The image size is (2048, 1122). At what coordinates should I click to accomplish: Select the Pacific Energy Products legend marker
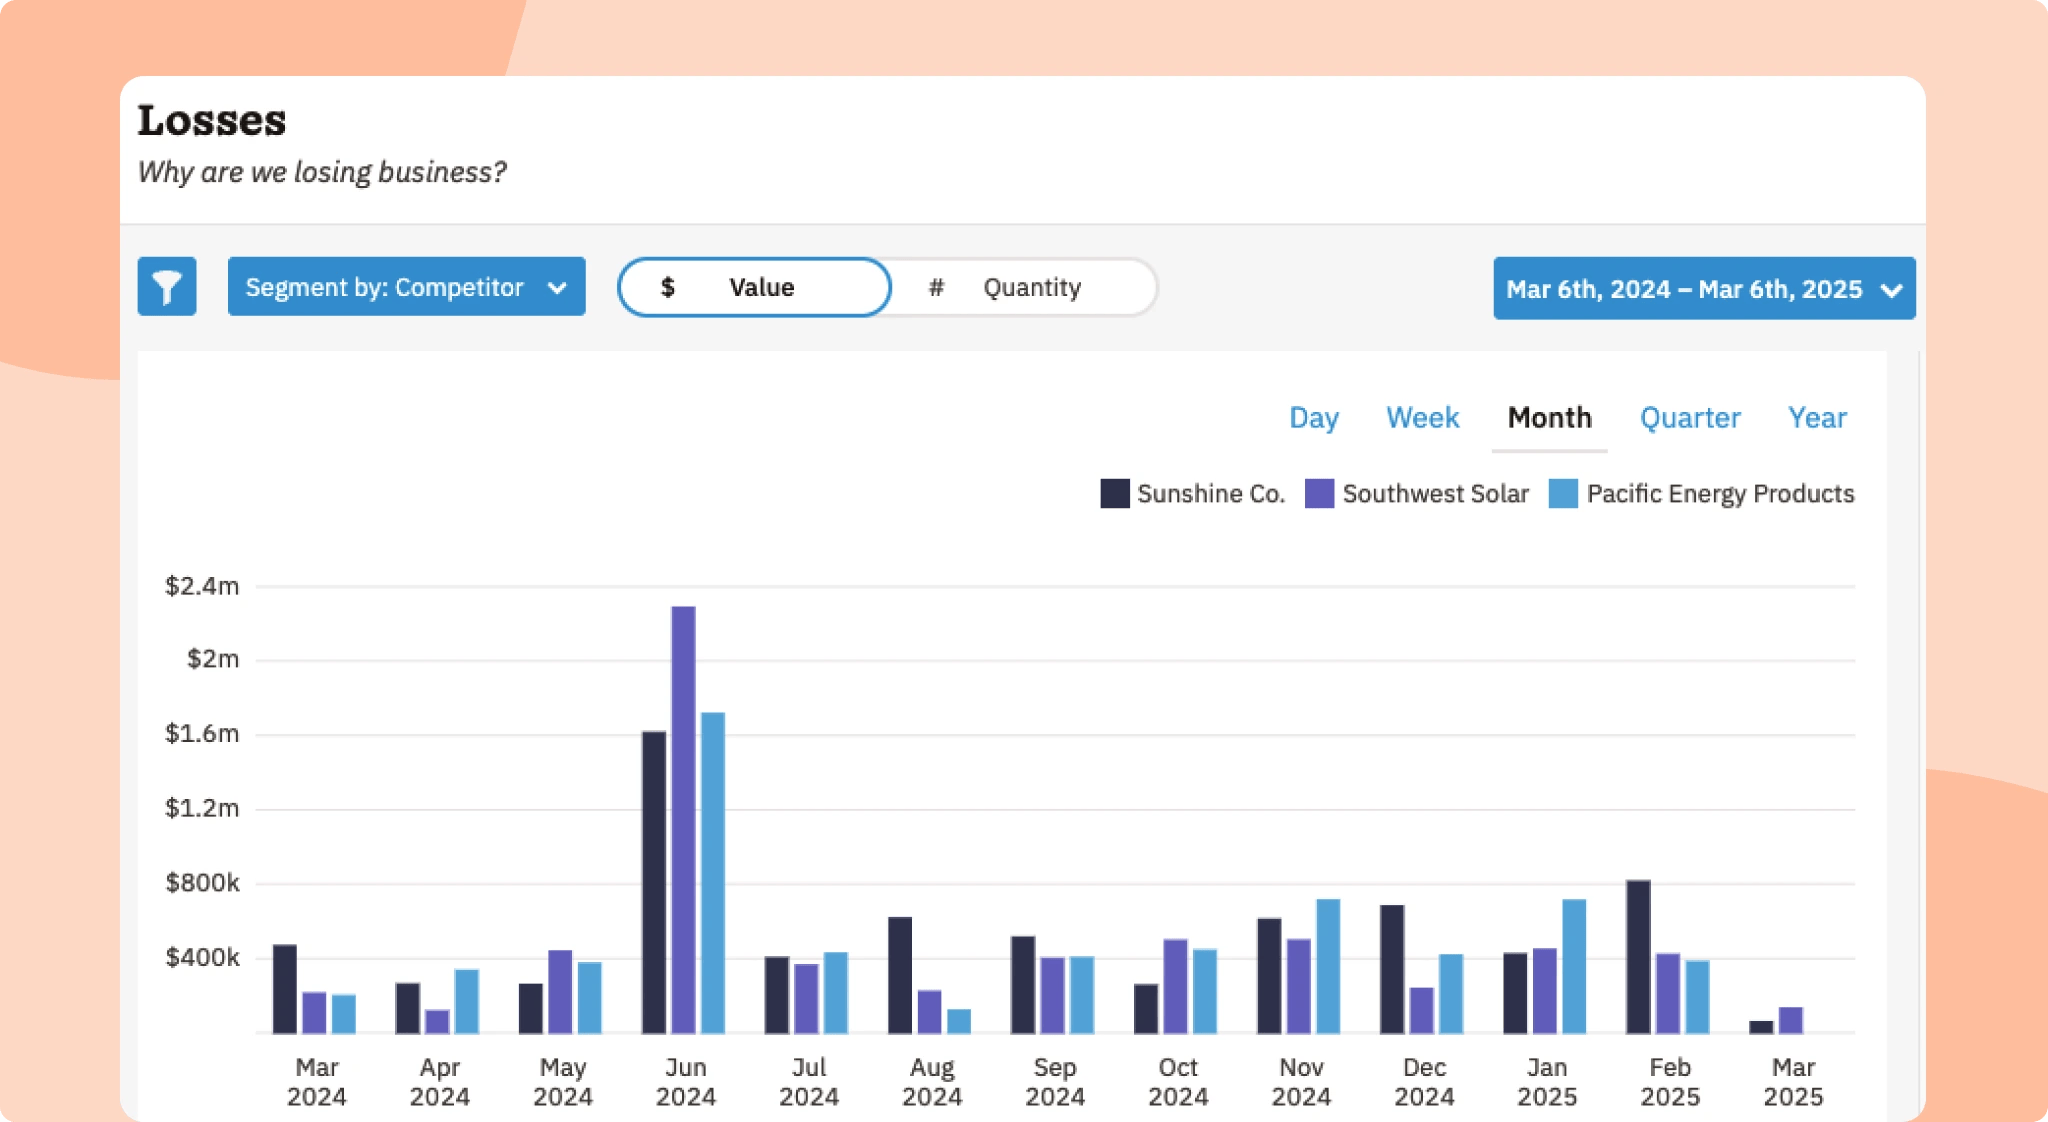coord(1562,493)
